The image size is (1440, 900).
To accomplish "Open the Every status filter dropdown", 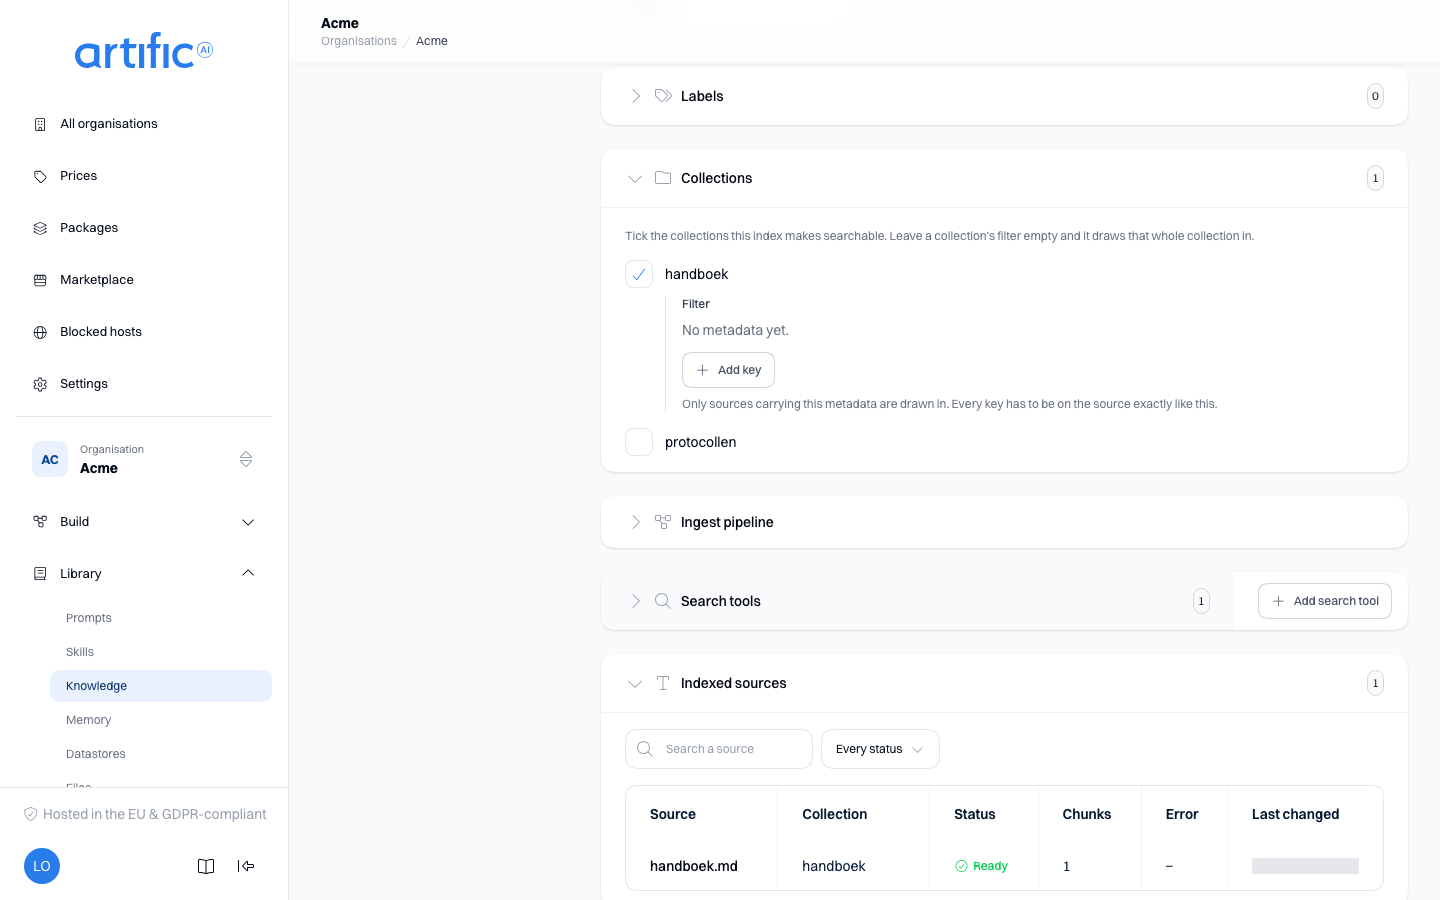I will (x=880, y=749).
